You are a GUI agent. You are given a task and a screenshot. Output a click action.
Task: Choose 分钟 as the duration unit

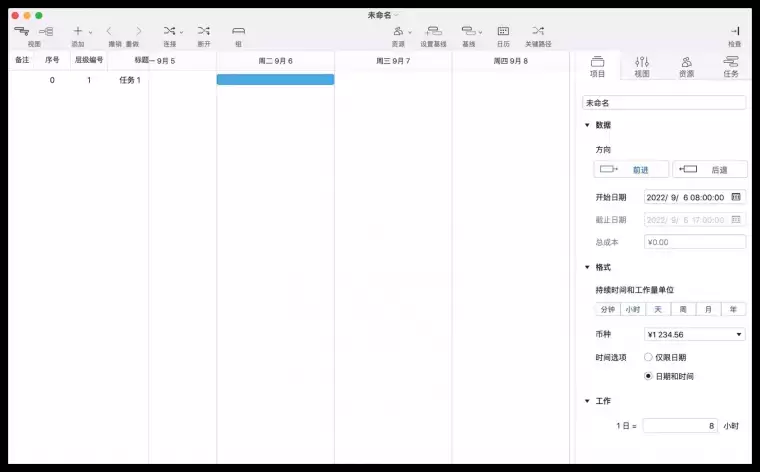[x=607, y=309]
